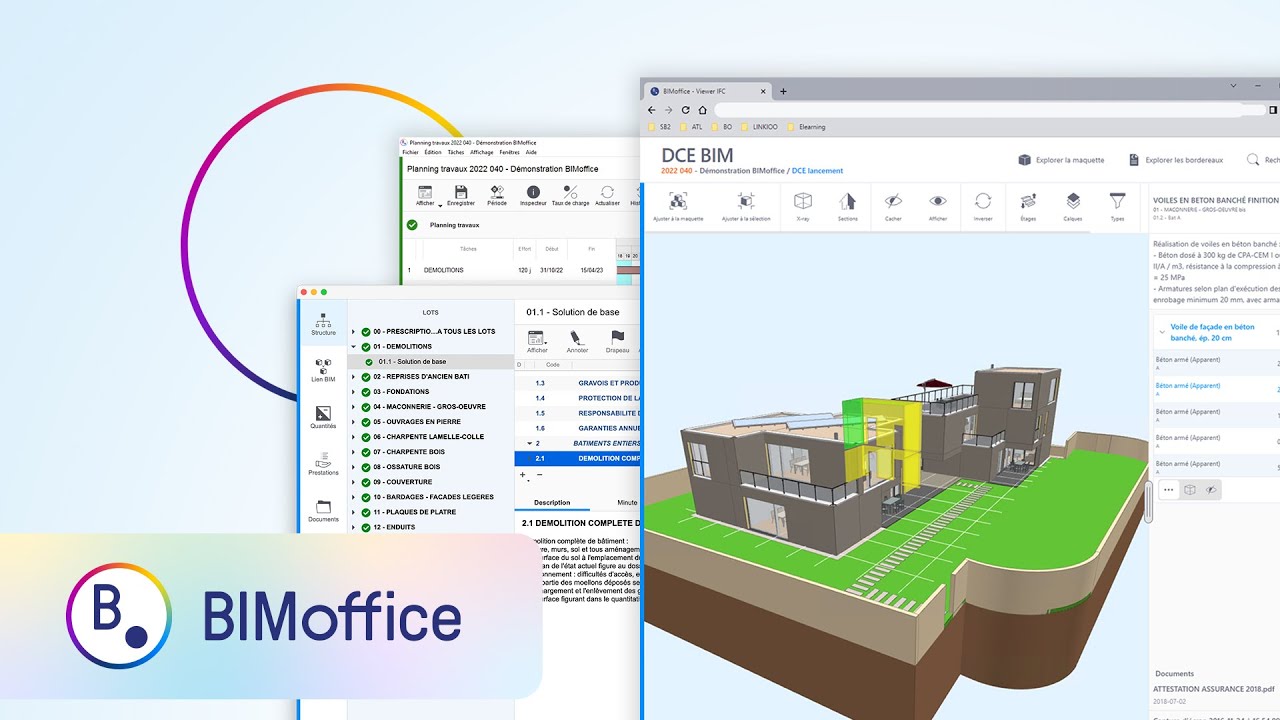Screen dimensions: 1280x720
Task: Activate X-ray view in the IFC viewer
Action: (x=802, y=203)
